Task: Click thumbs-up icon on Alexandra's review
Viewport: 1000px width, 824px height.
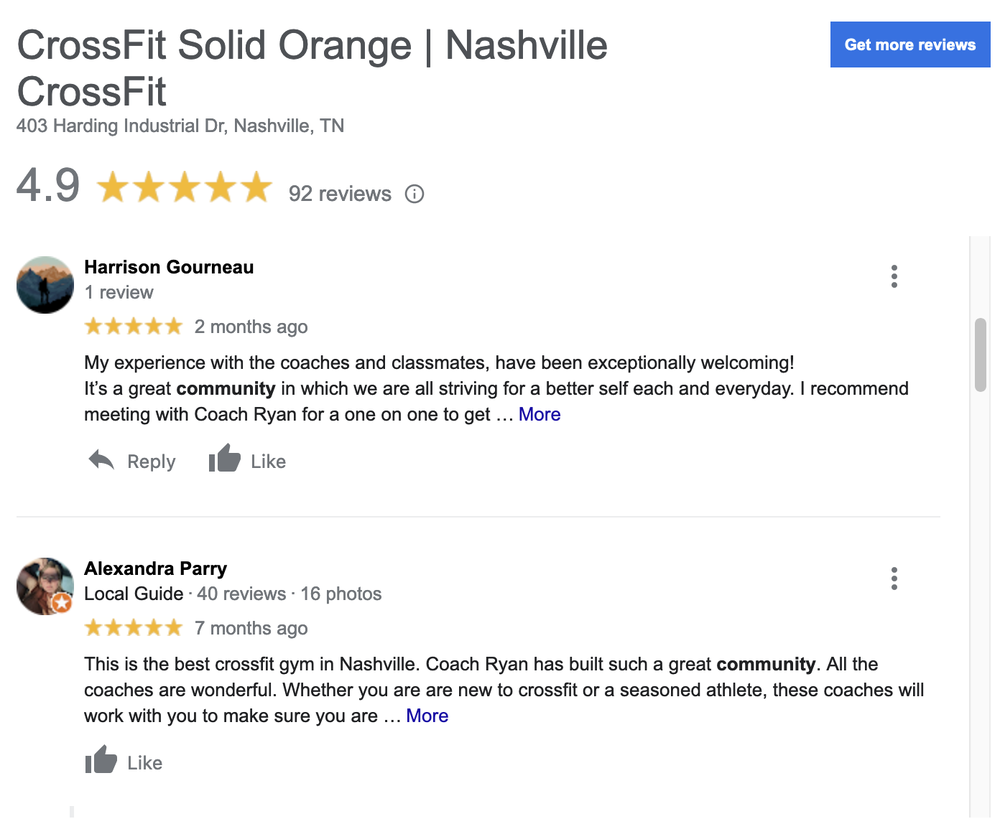Action: 101,761
